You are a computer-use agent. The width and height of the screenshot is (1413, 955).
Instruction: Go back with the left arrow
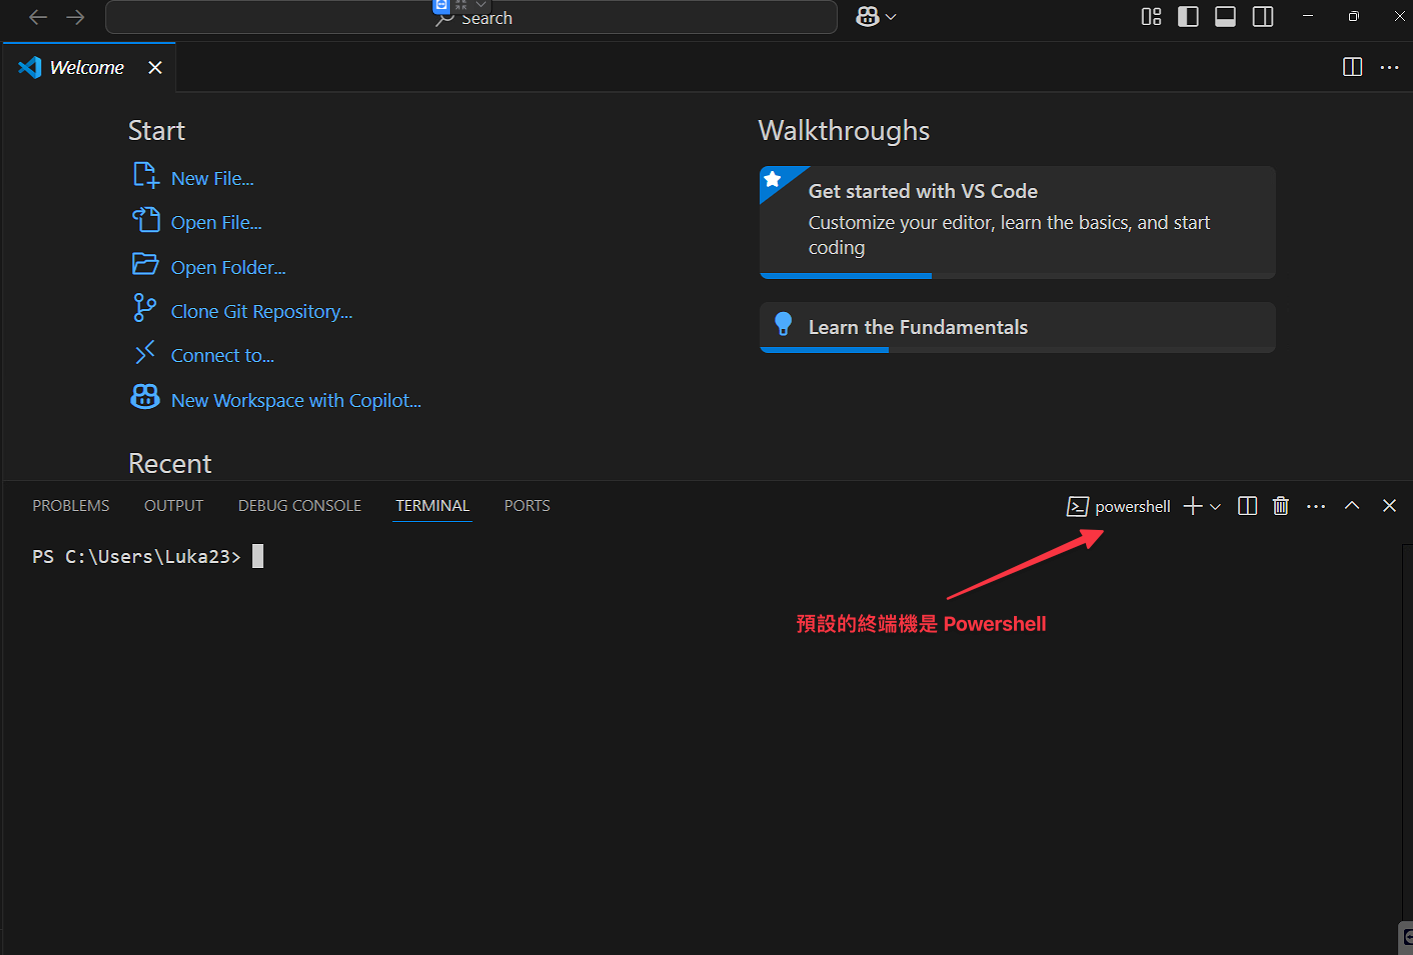click(x=38, y=17)
